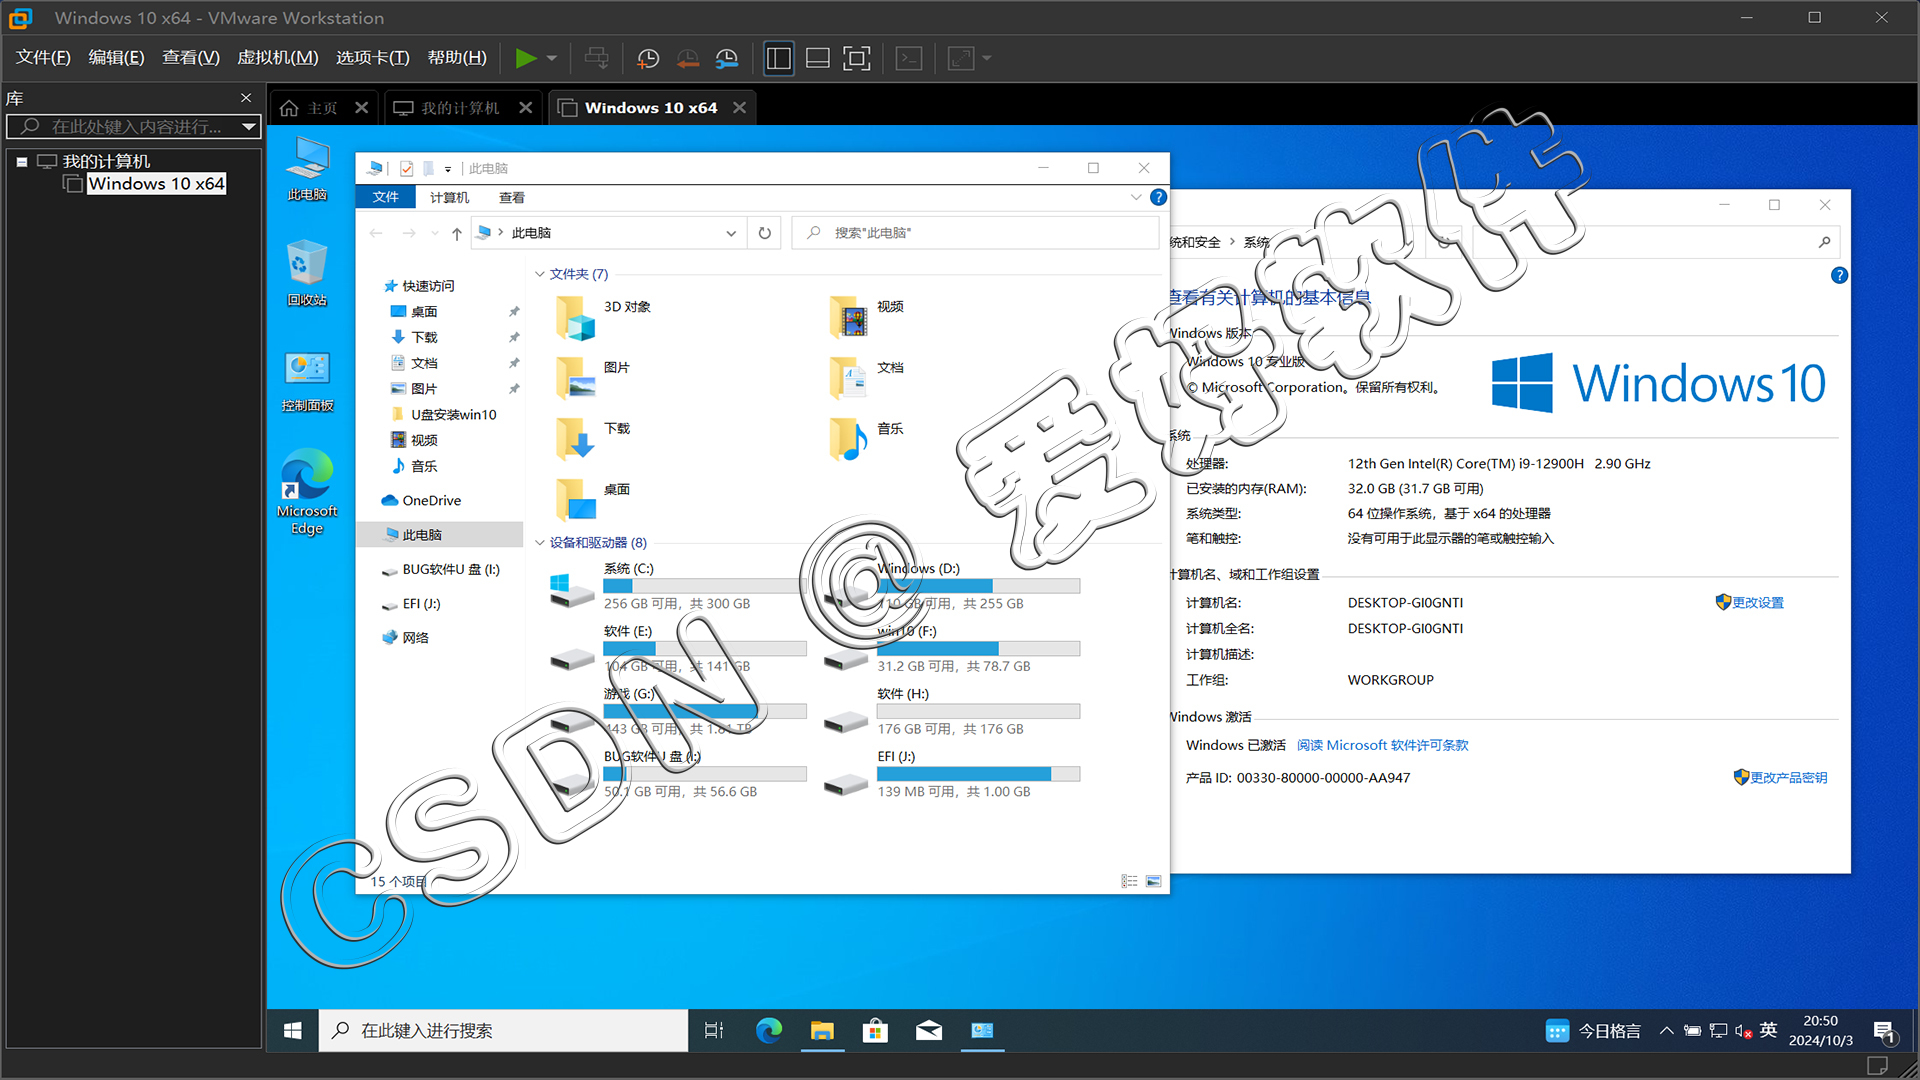Refresh the Explorer address bar
This screenshot has width=1920, height=1080.
pos(765,233)
